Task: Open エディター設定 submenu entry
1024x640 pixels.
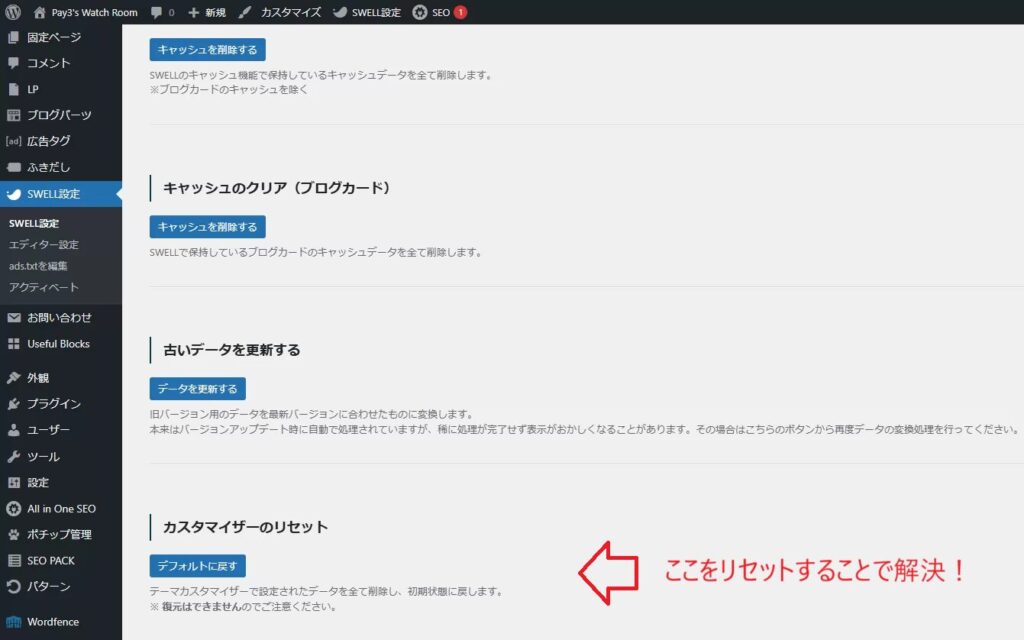Action: 44,244
